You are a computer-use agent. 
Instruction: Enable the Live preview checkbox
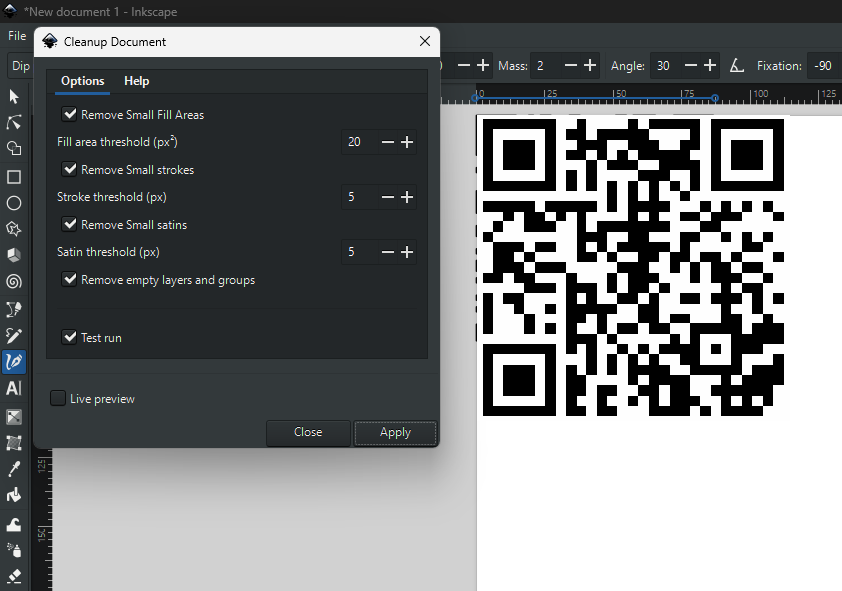point(58,398)
